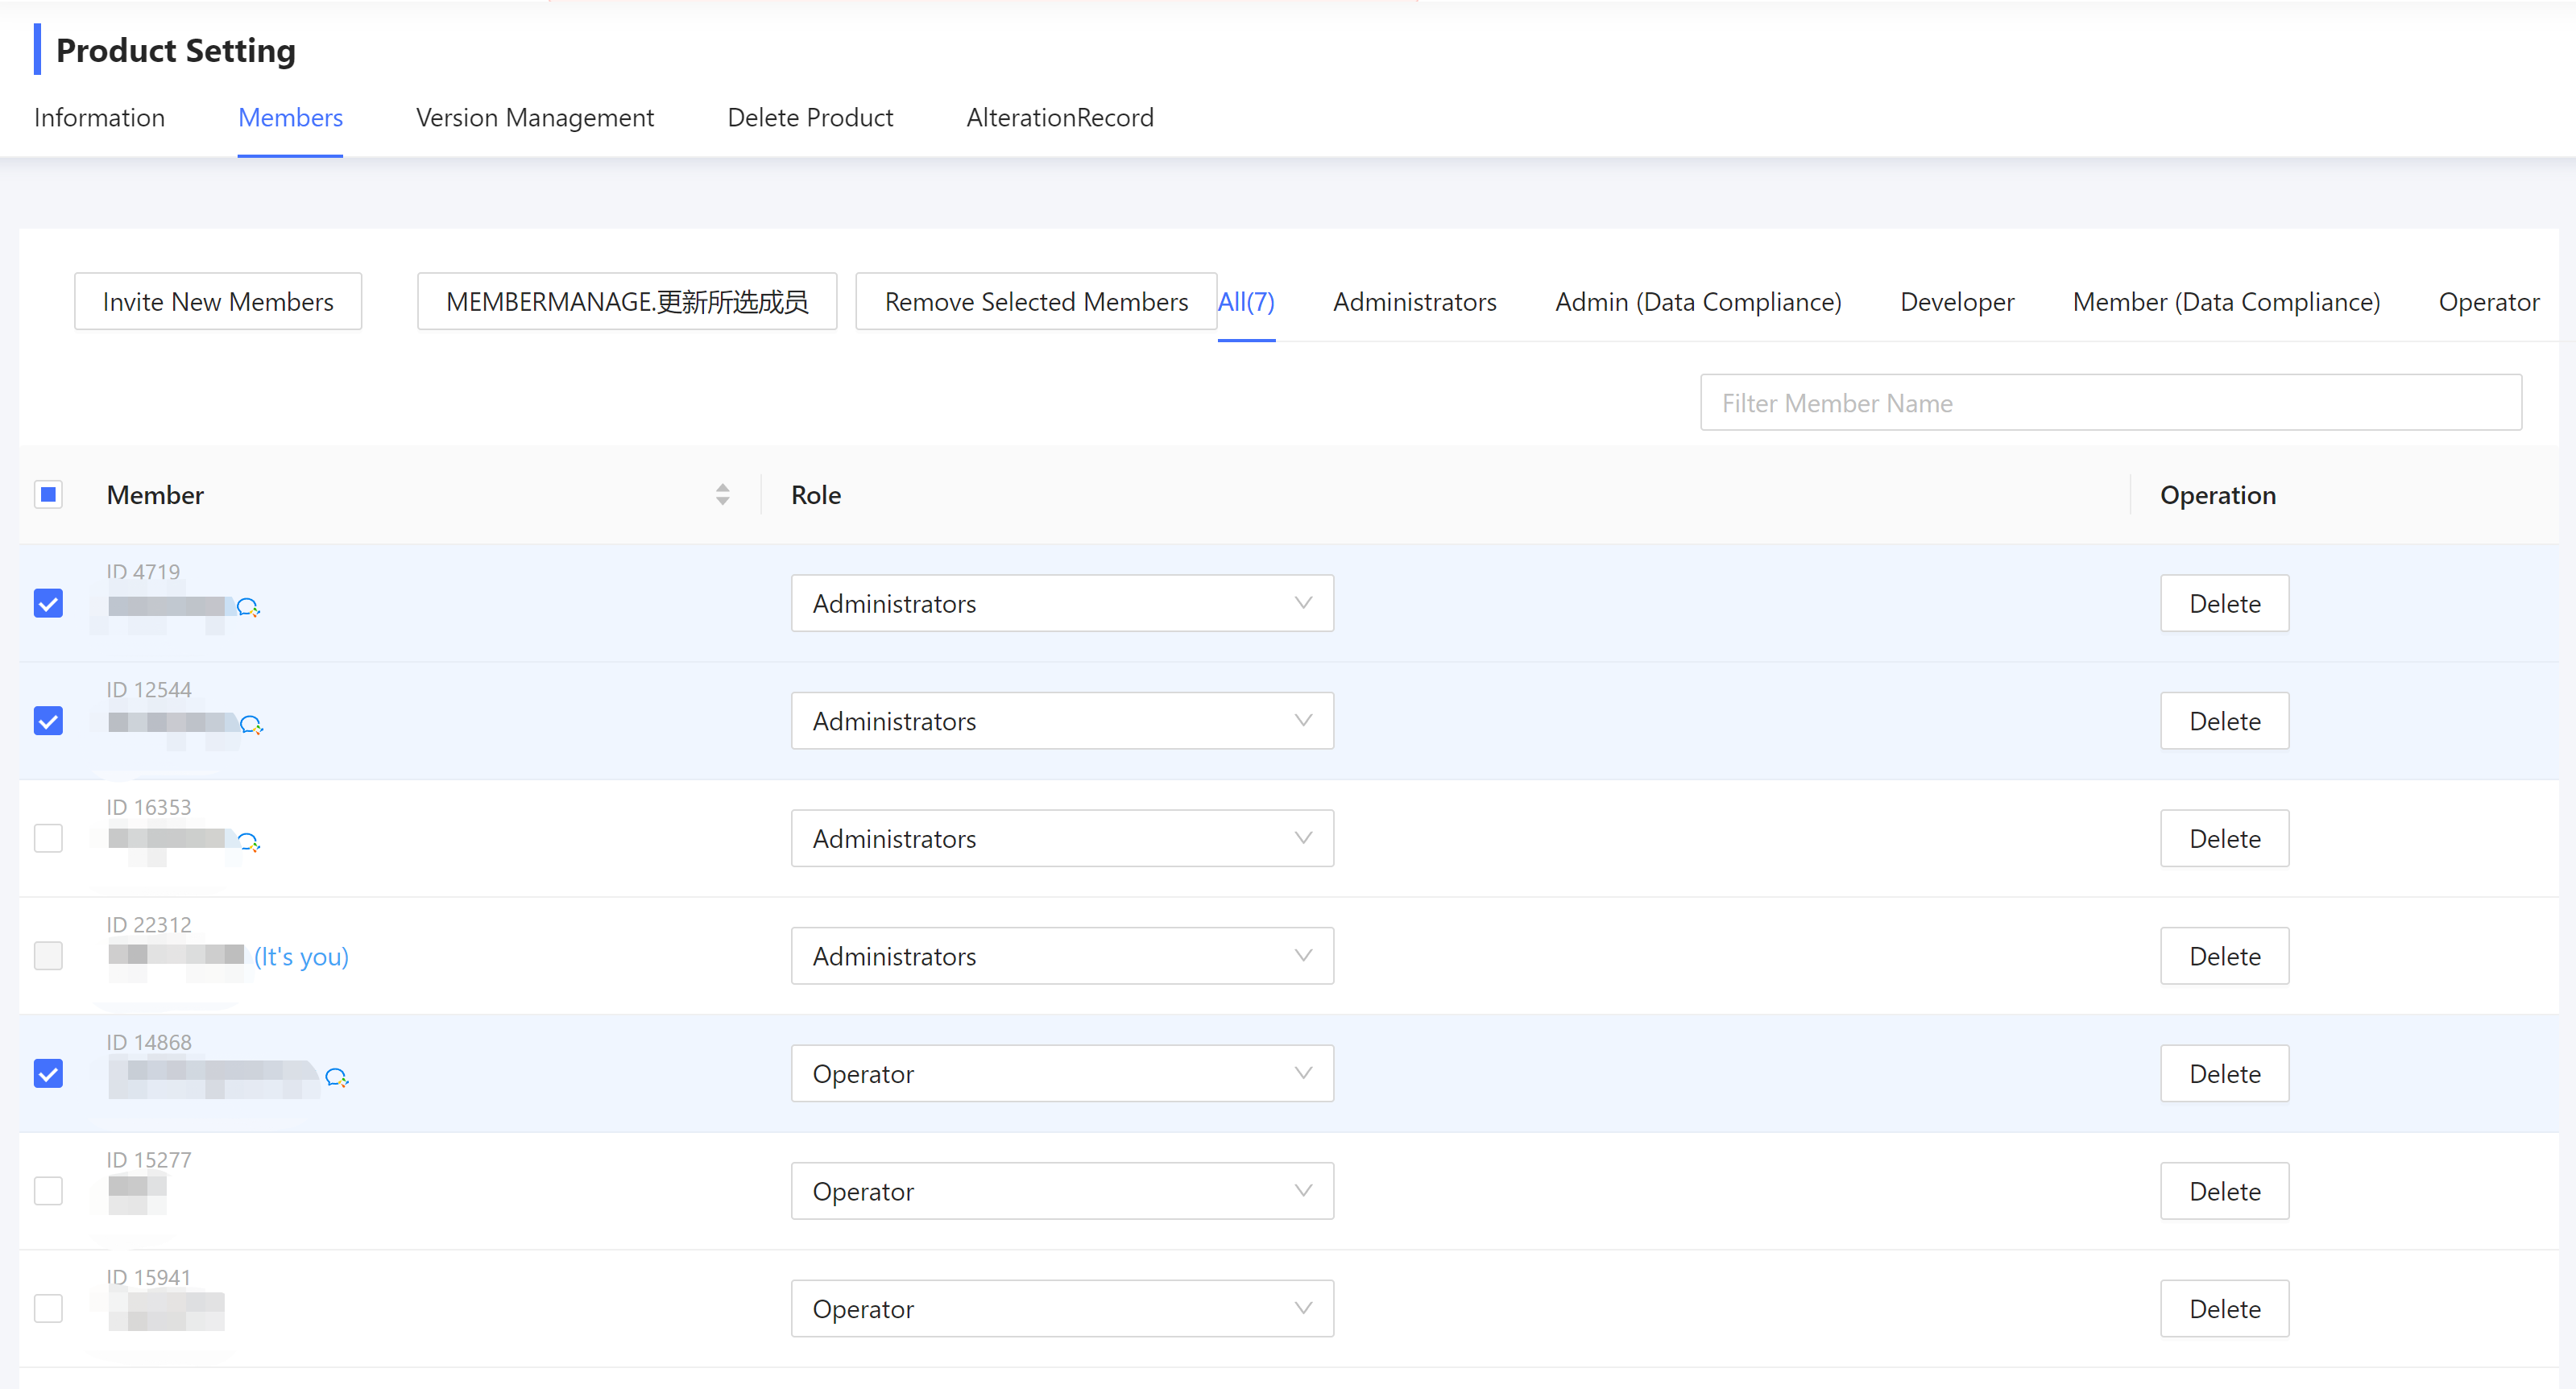Image resolution: width=2576 pixels, height=1389 pixels.
Task: Uncheck the member with ID 12544
Action: click(x=48, y=721)
